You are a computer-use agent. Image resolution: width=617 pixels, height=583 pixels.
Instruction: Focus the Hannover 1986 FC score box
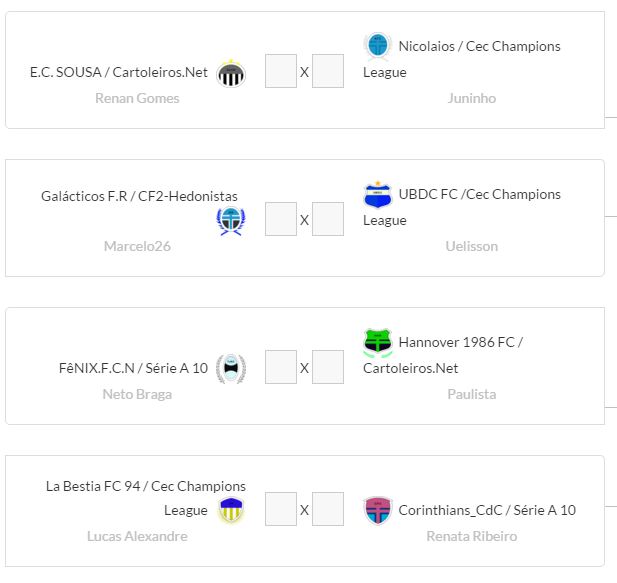pyautogui.click(x=328, y=367)
